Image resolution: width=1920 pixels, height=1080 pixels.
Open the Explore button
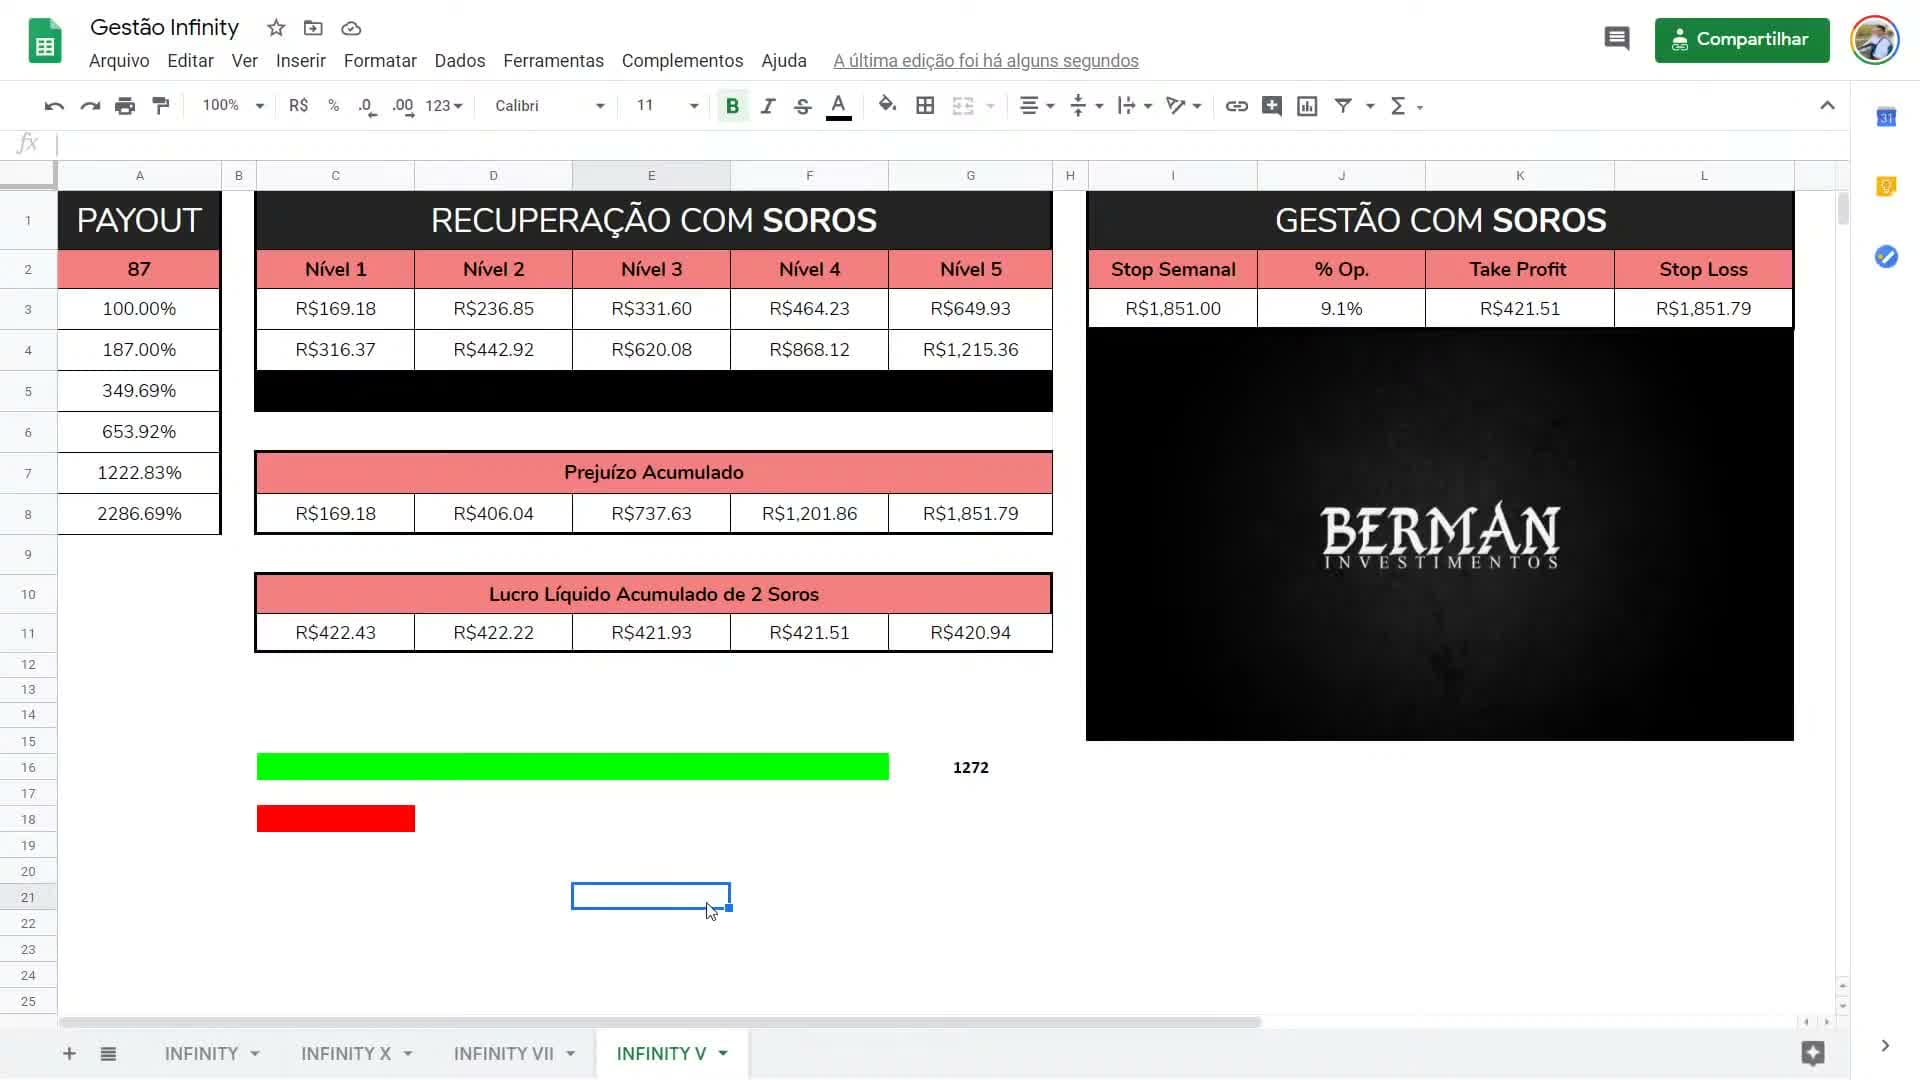pyautogui.click(x=1813, y=1053)
